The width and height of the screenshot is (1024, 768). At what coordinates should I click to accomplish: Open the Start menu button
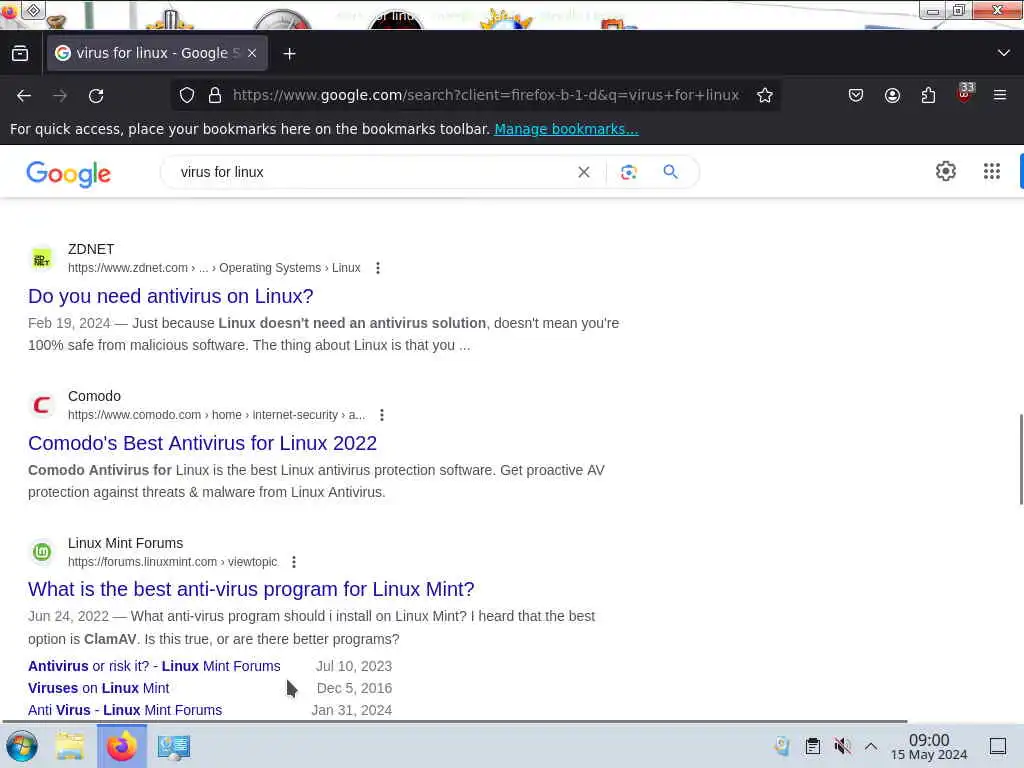(x=22, y=746)
